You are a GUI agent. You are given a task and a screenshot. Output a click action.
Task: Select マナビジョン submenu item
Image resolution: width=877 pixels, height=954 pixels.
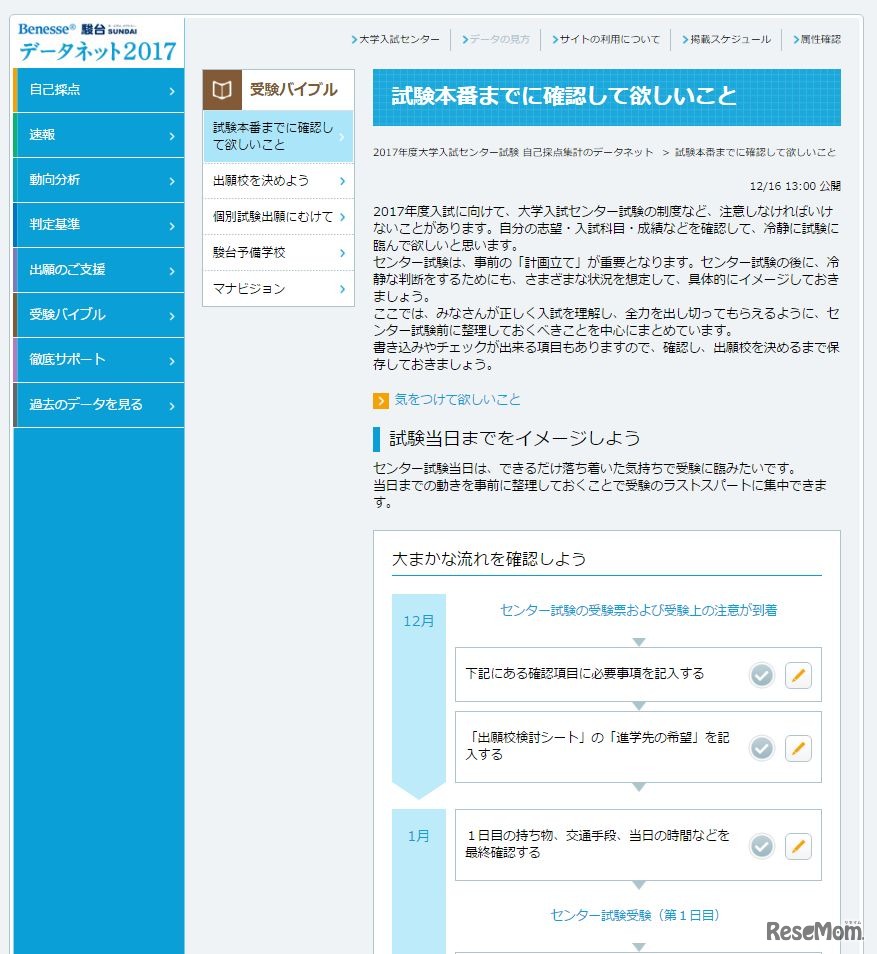278,288
